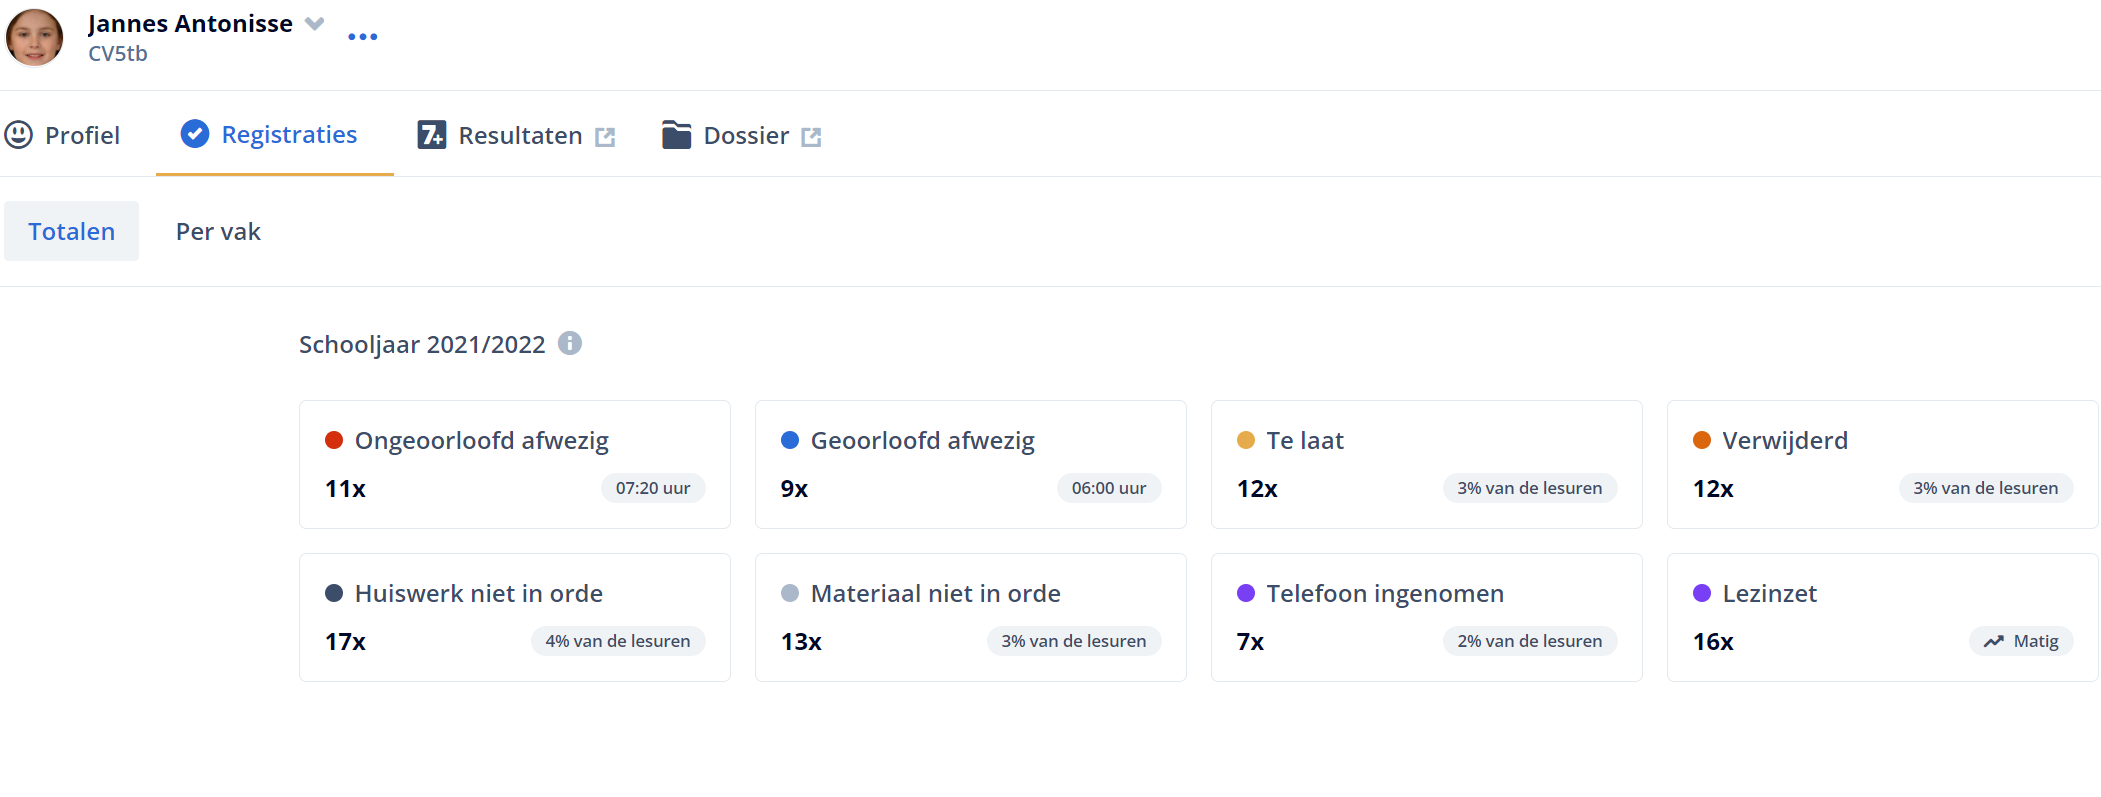The width and height of the screenshot is (2101, 797).
Task: Click the Profiel smiley icon
Action: [x=19, y=134]
